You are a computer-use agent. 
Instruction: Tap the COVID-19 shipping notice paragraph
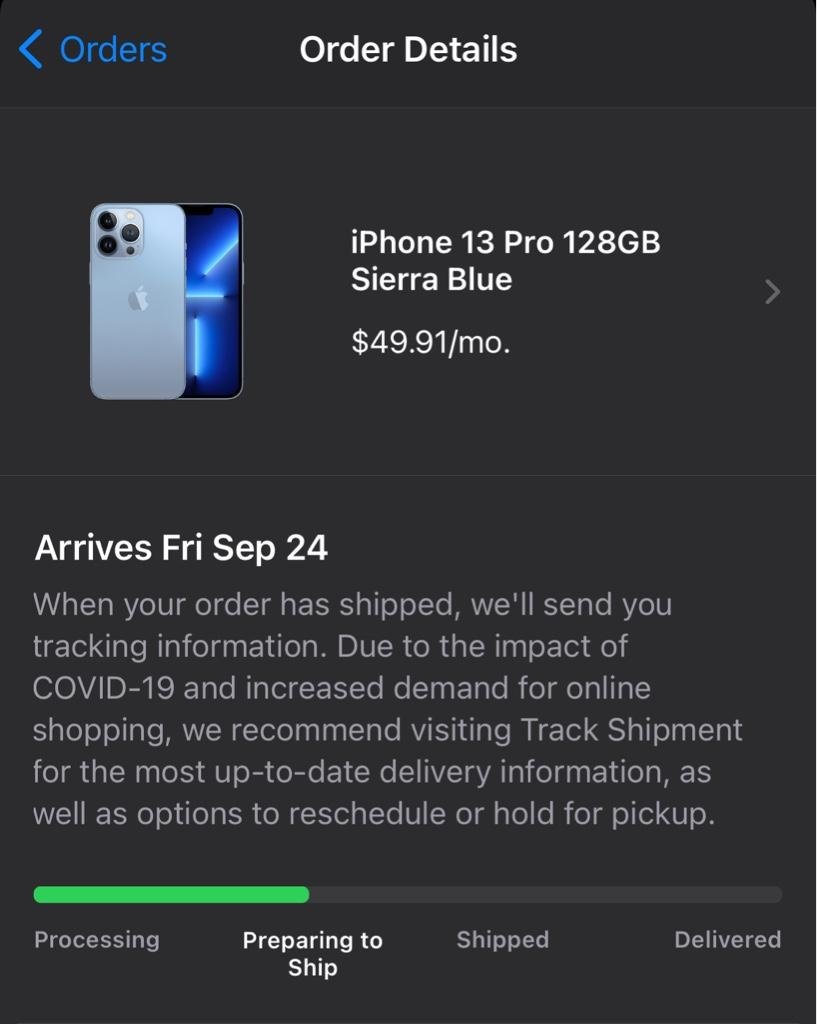coord(387,709)
